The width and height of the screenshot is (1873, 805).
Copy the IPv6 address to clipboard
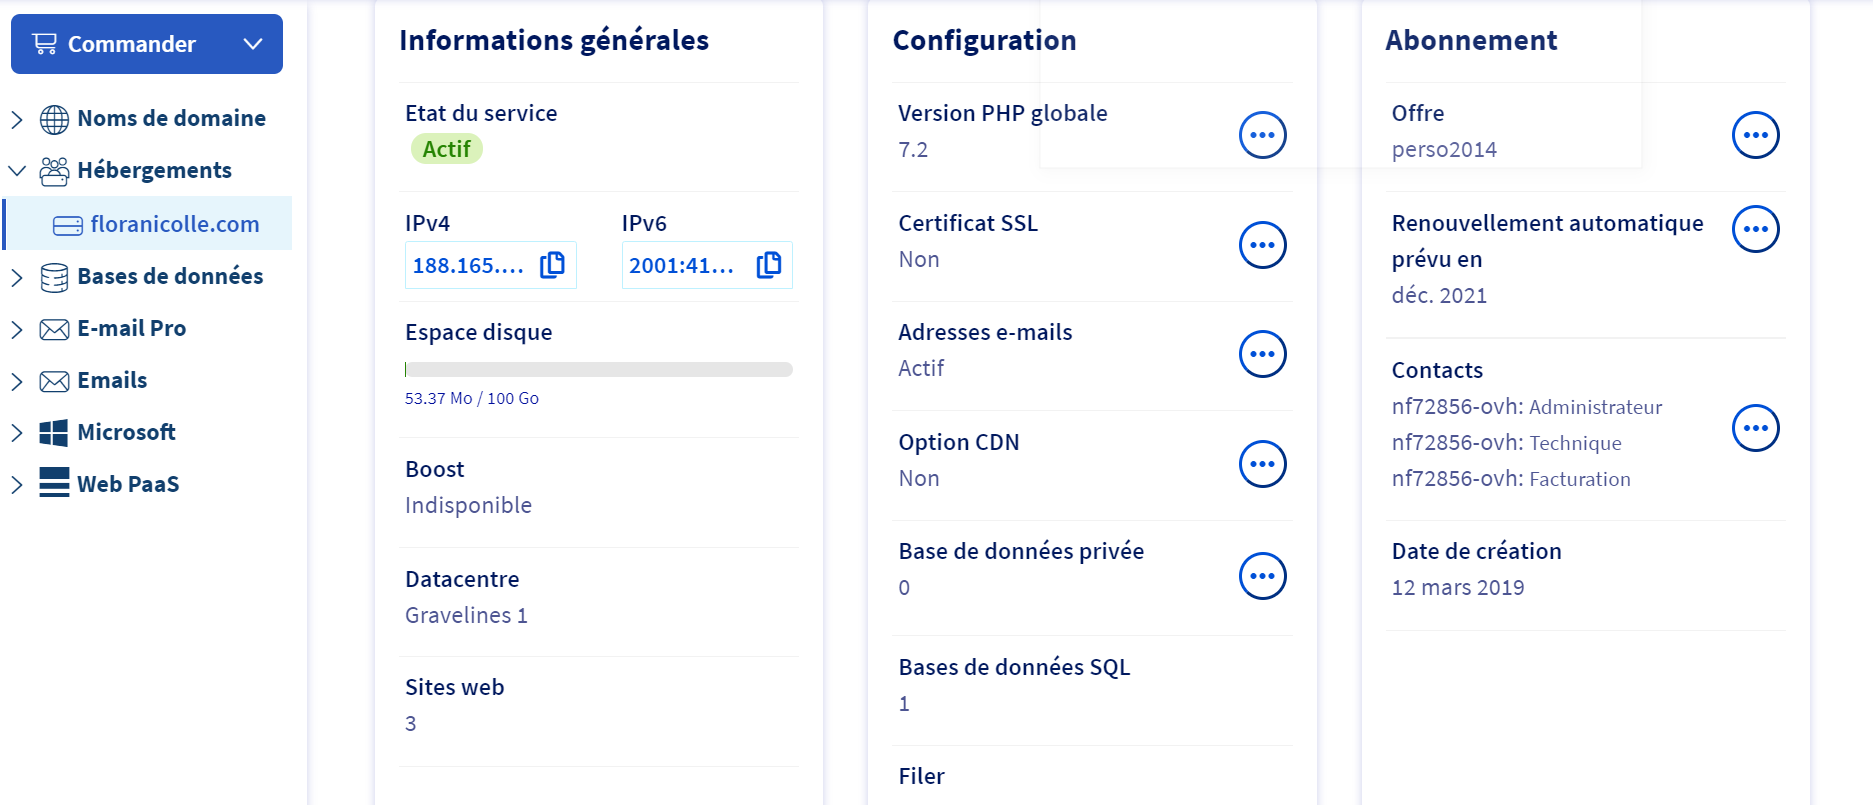click(768, 265)
